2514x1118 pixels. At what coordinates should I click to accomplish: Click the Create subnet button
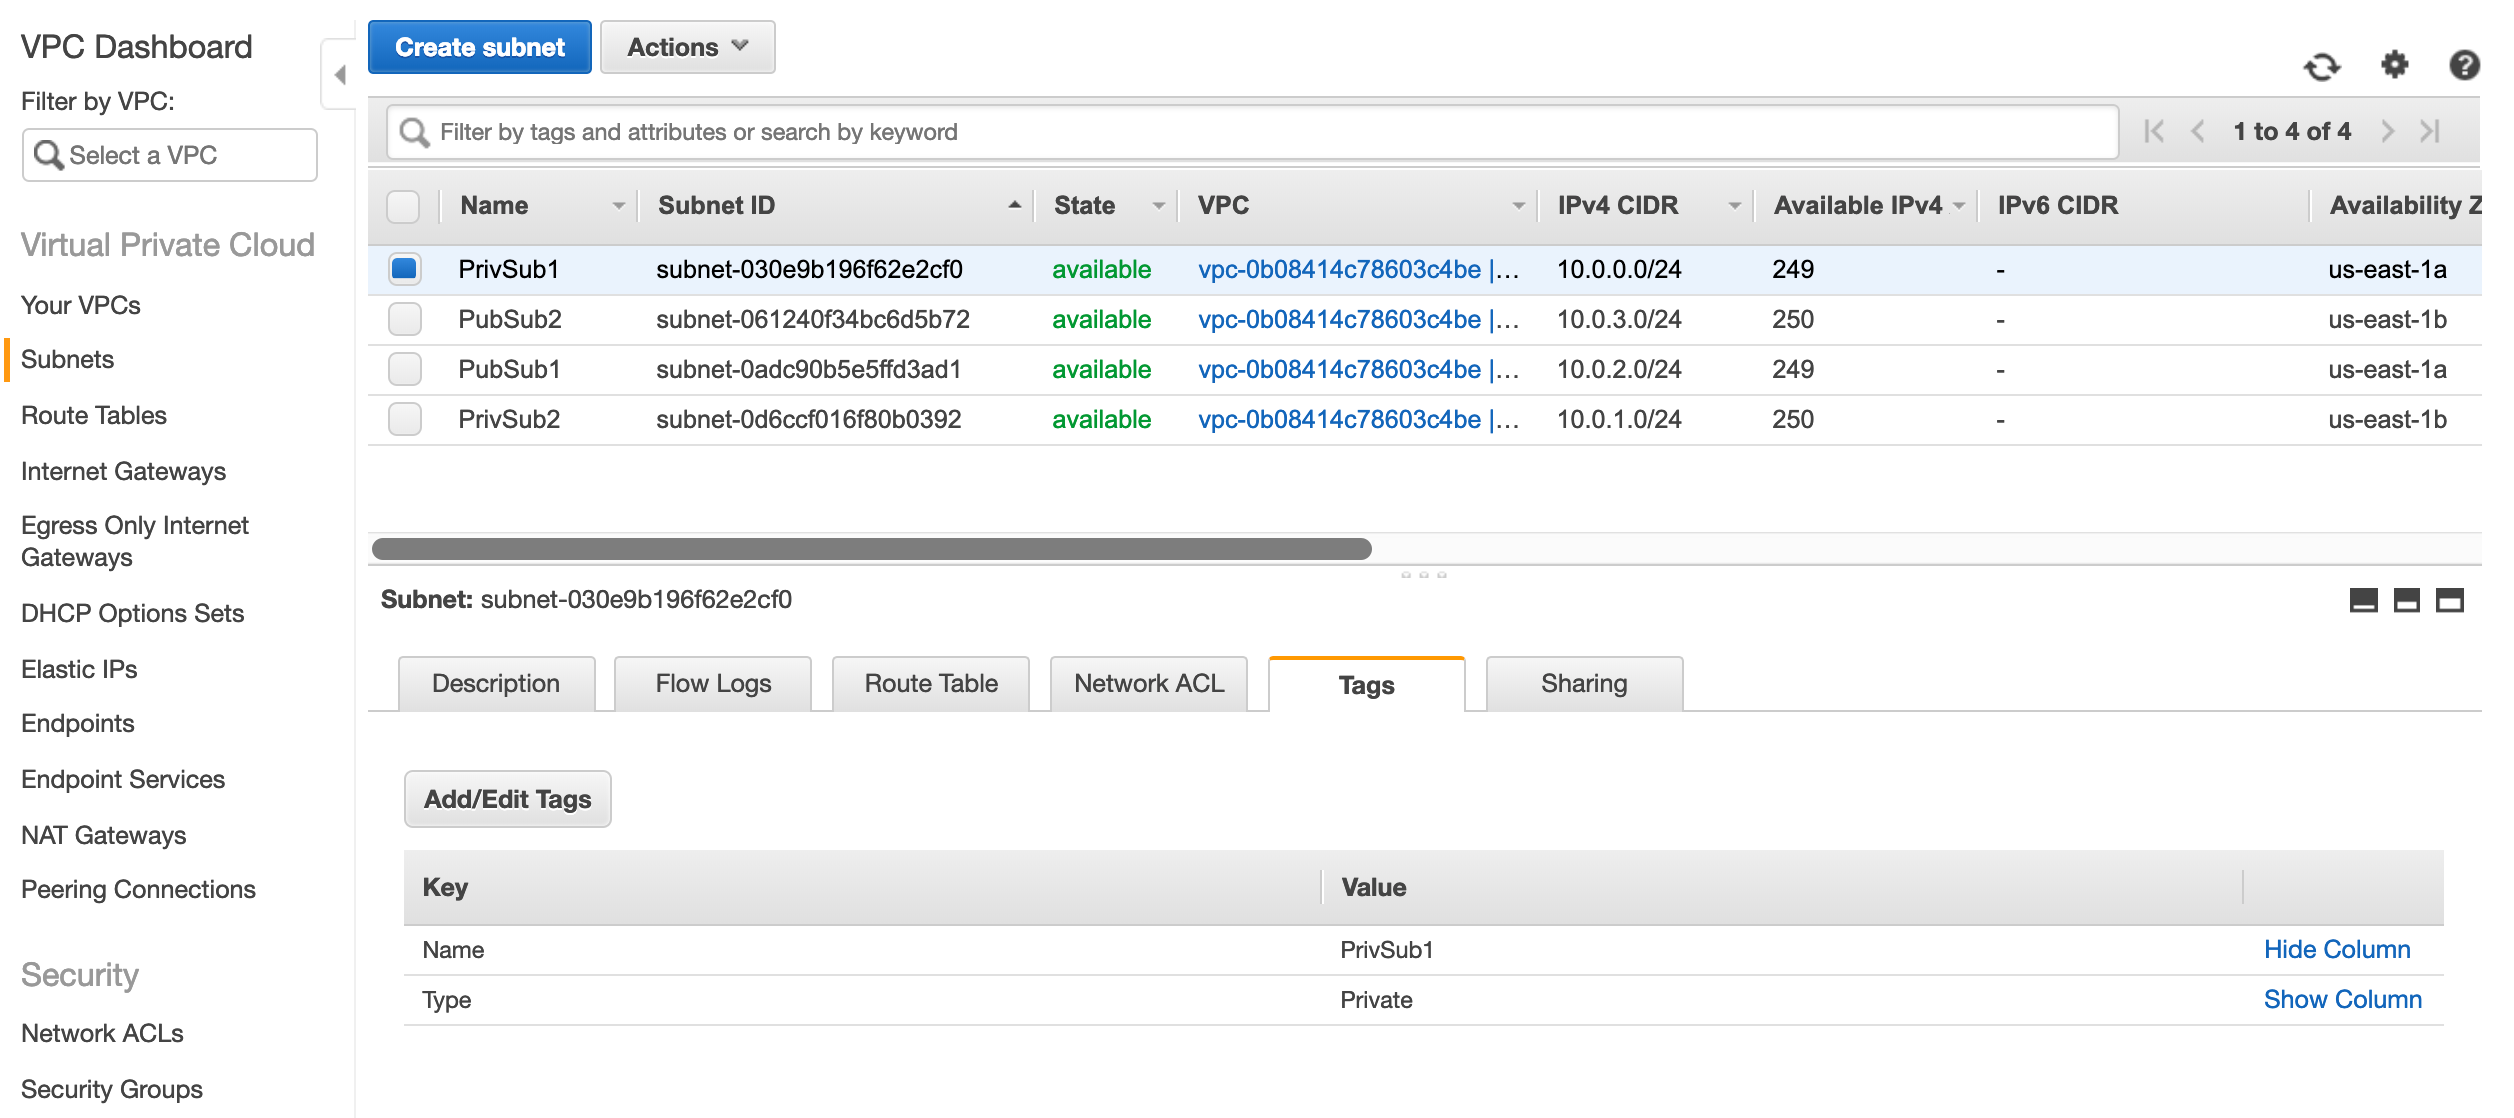pos(479,46)
